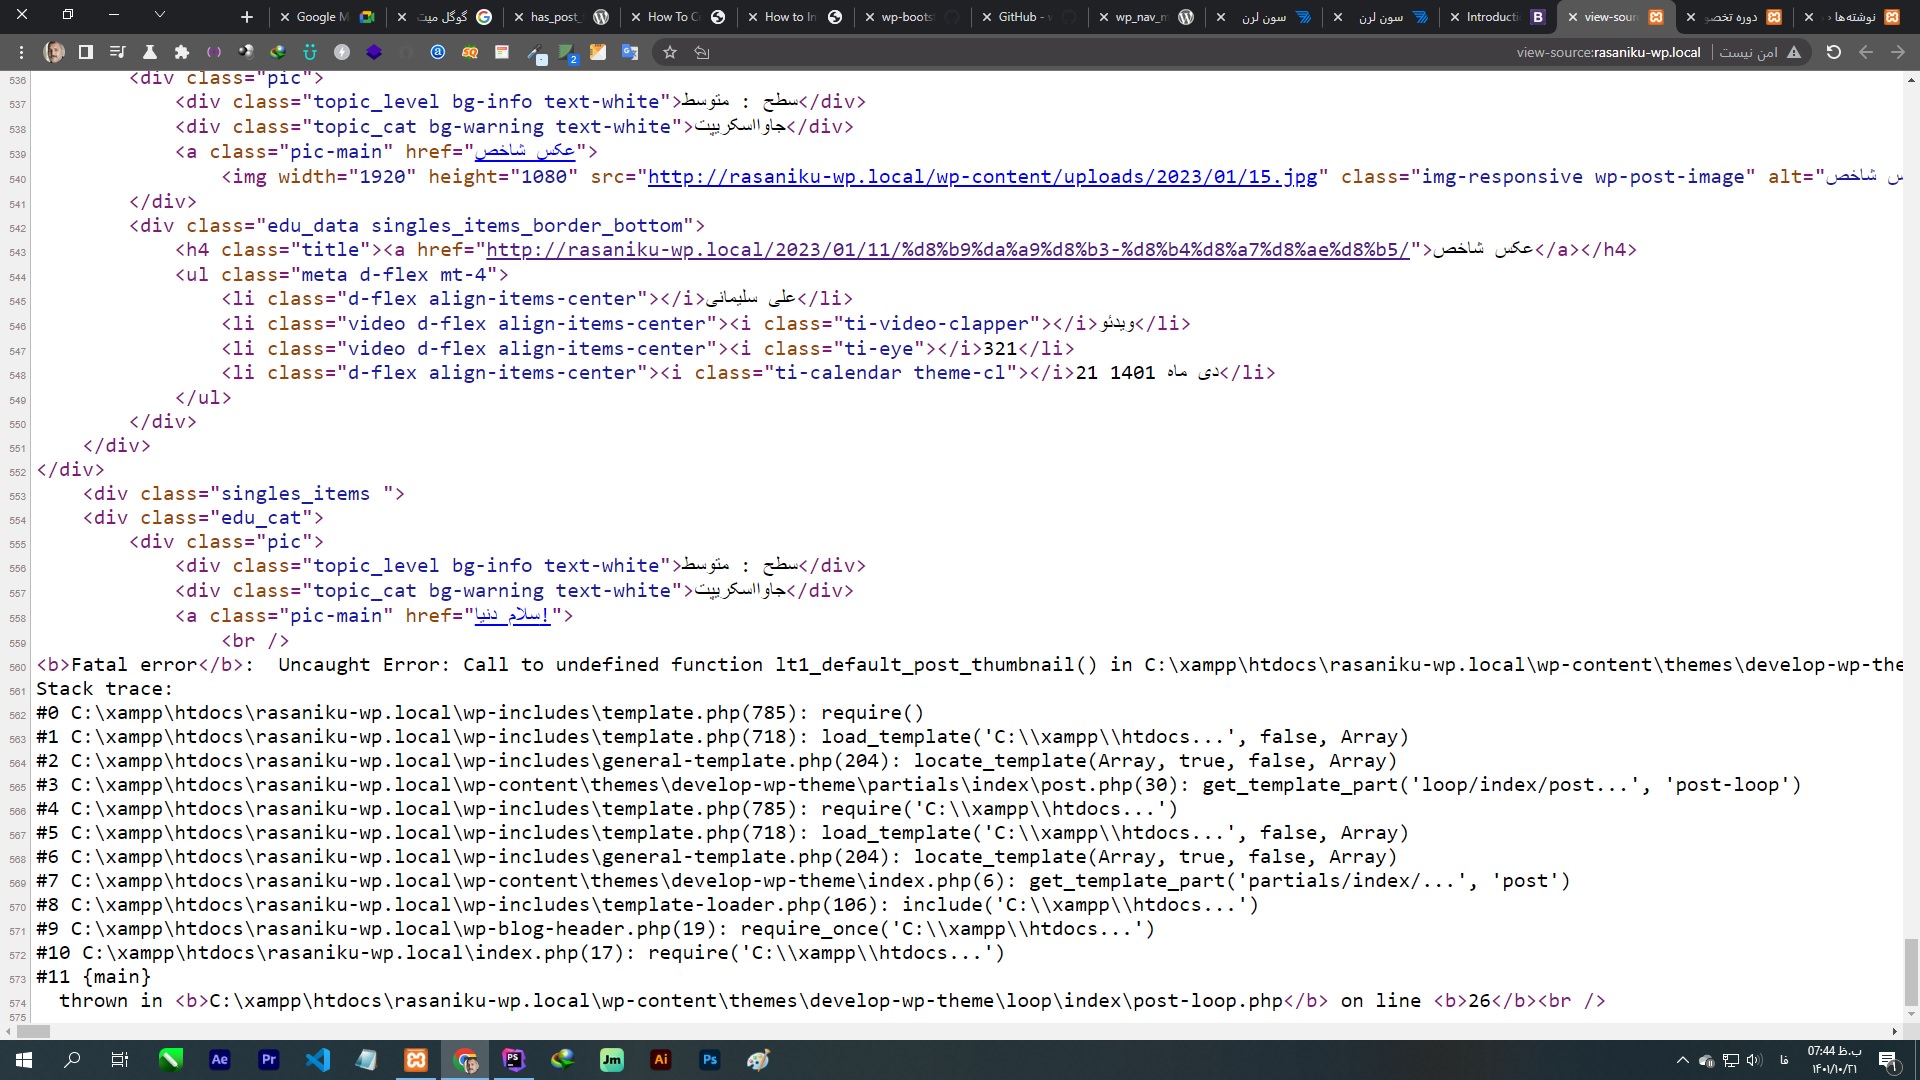Click line number 560 in the gutter
The width and height of the screenshot is (1920, 1080).
pyautogui.click(x=17, y=667)
